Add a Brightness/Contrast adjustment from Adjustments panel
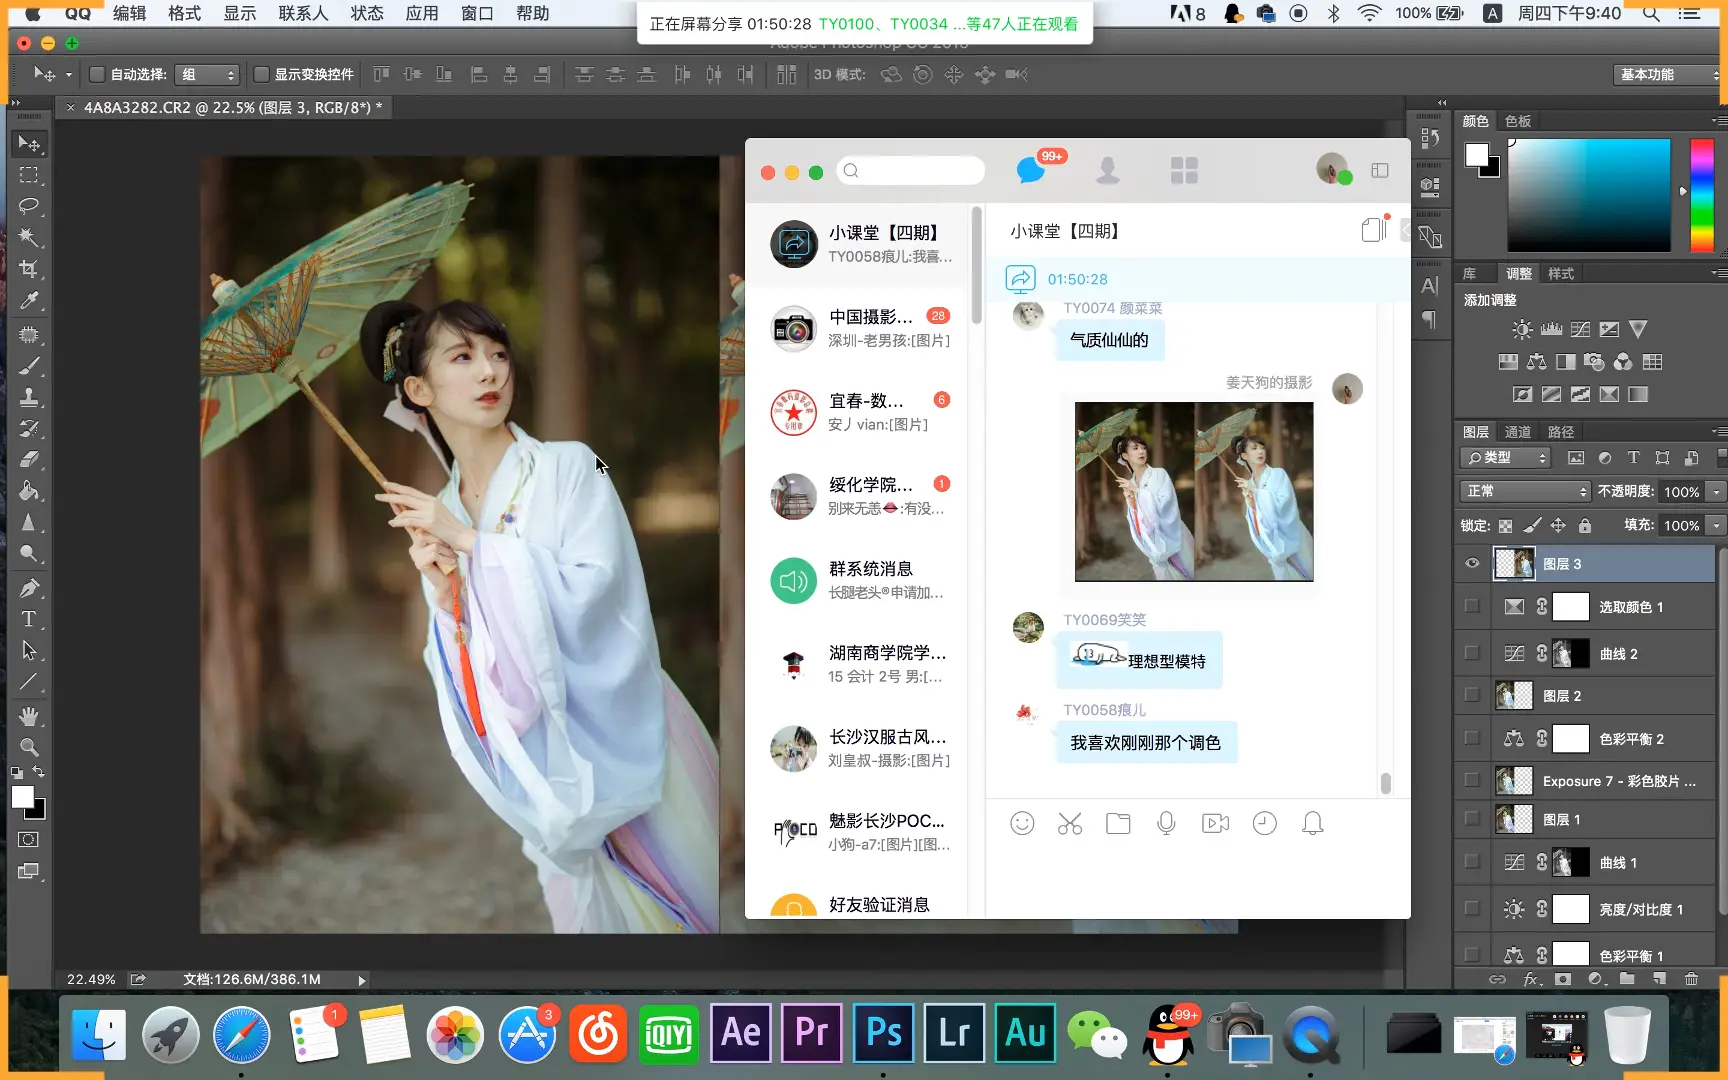This screenshot has height=1080, width=1728. click(1522, 329)
